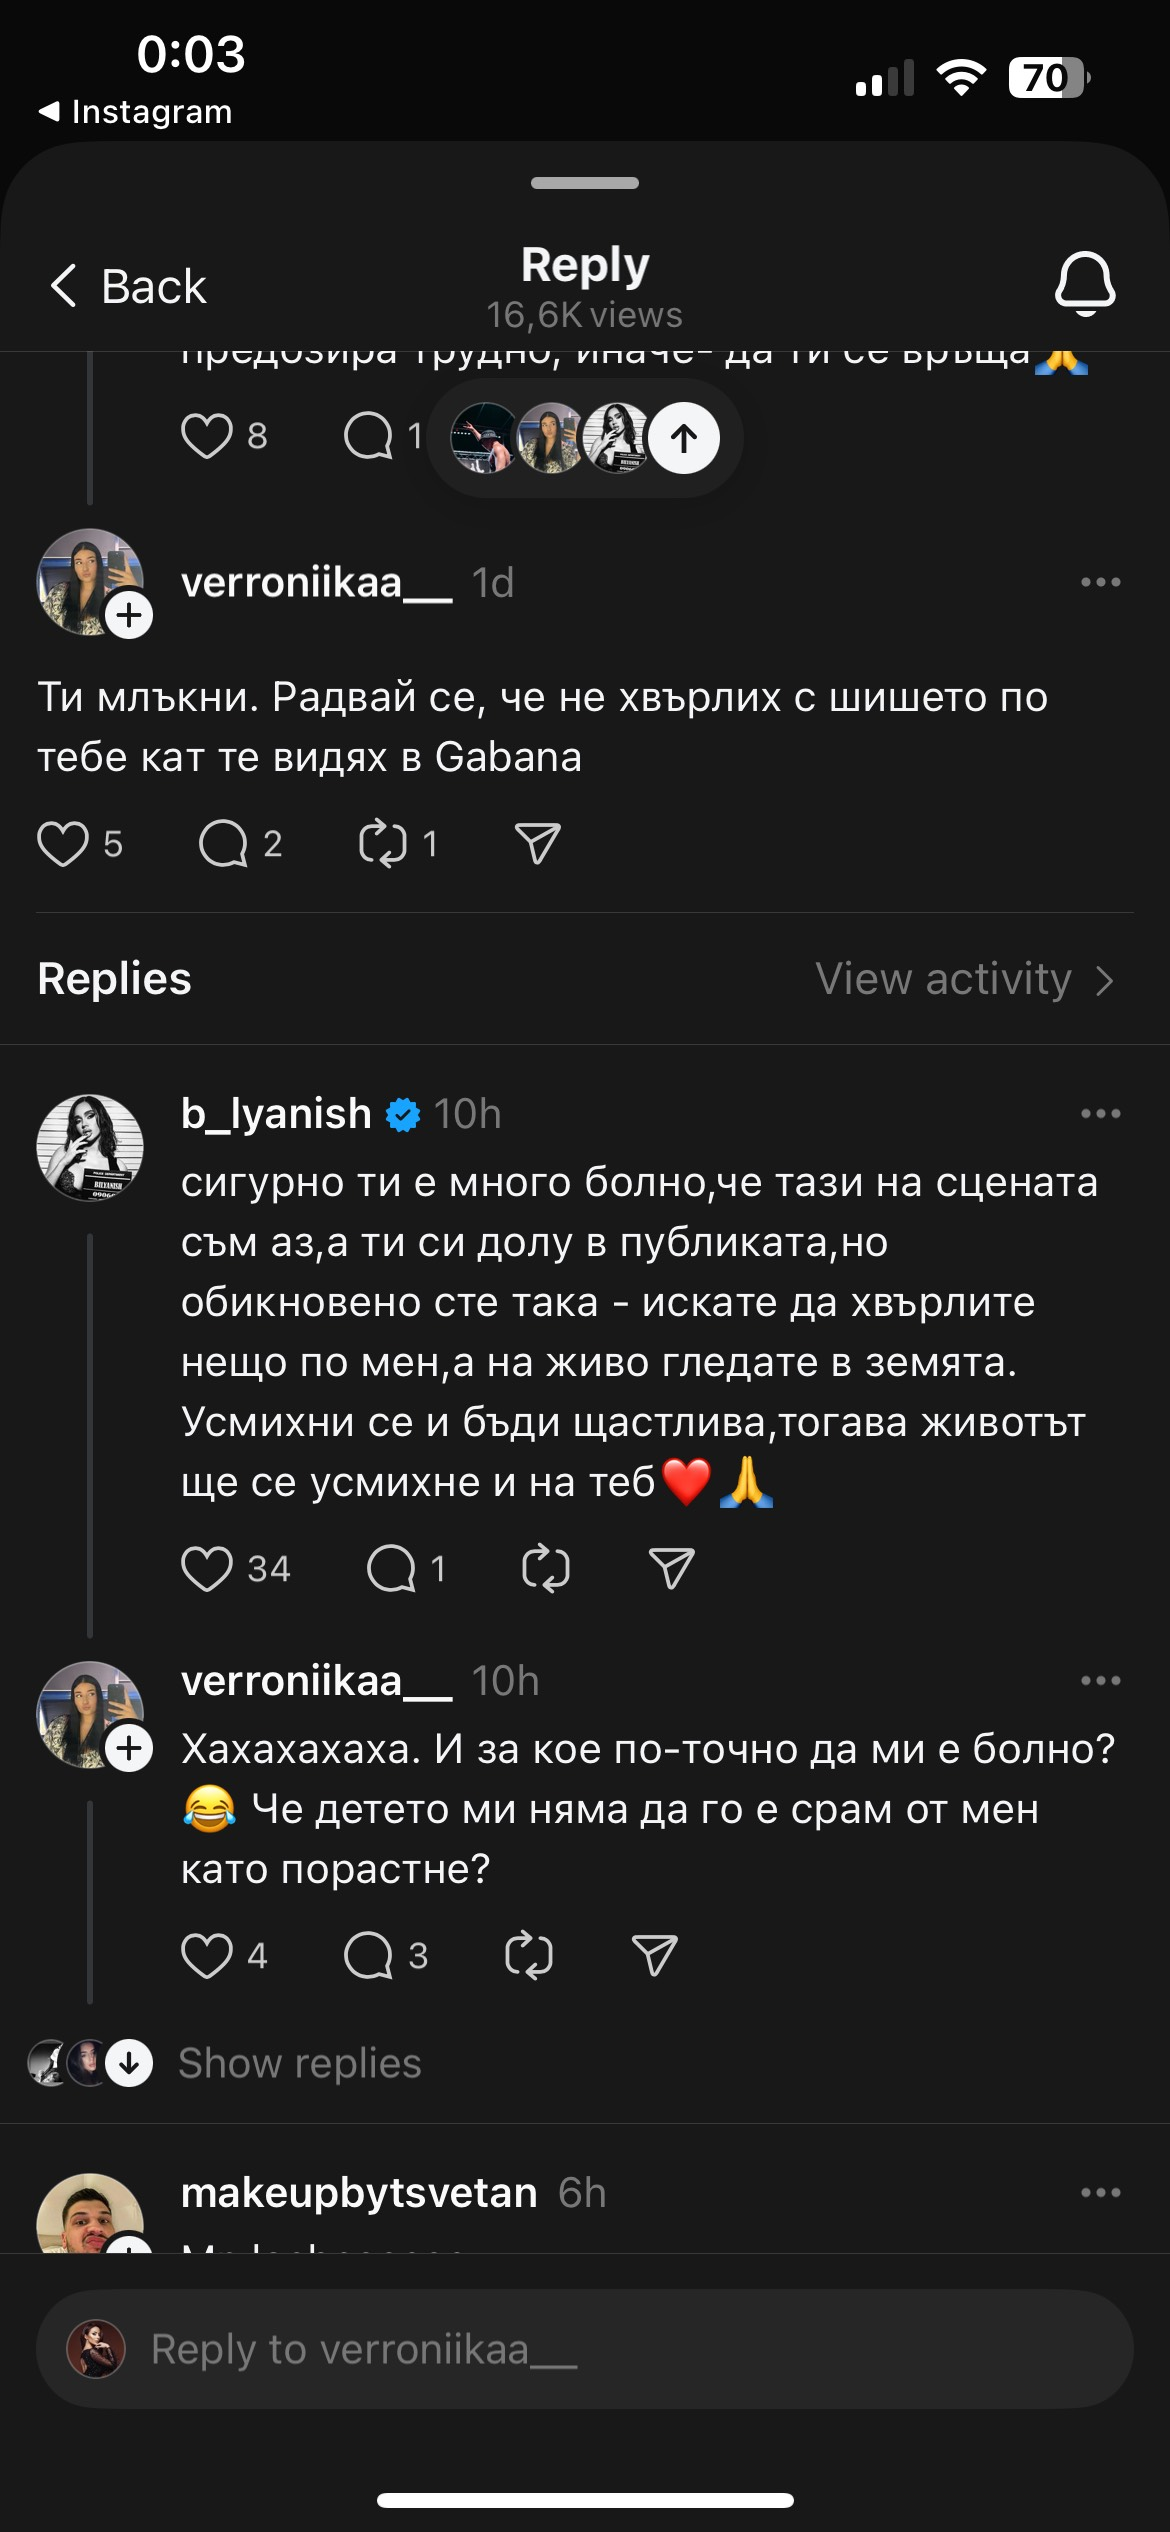This screenshot has height=2532, width=1170.
Task: Follow verroniikaa__ with the plus button
Action: [130, 616]
